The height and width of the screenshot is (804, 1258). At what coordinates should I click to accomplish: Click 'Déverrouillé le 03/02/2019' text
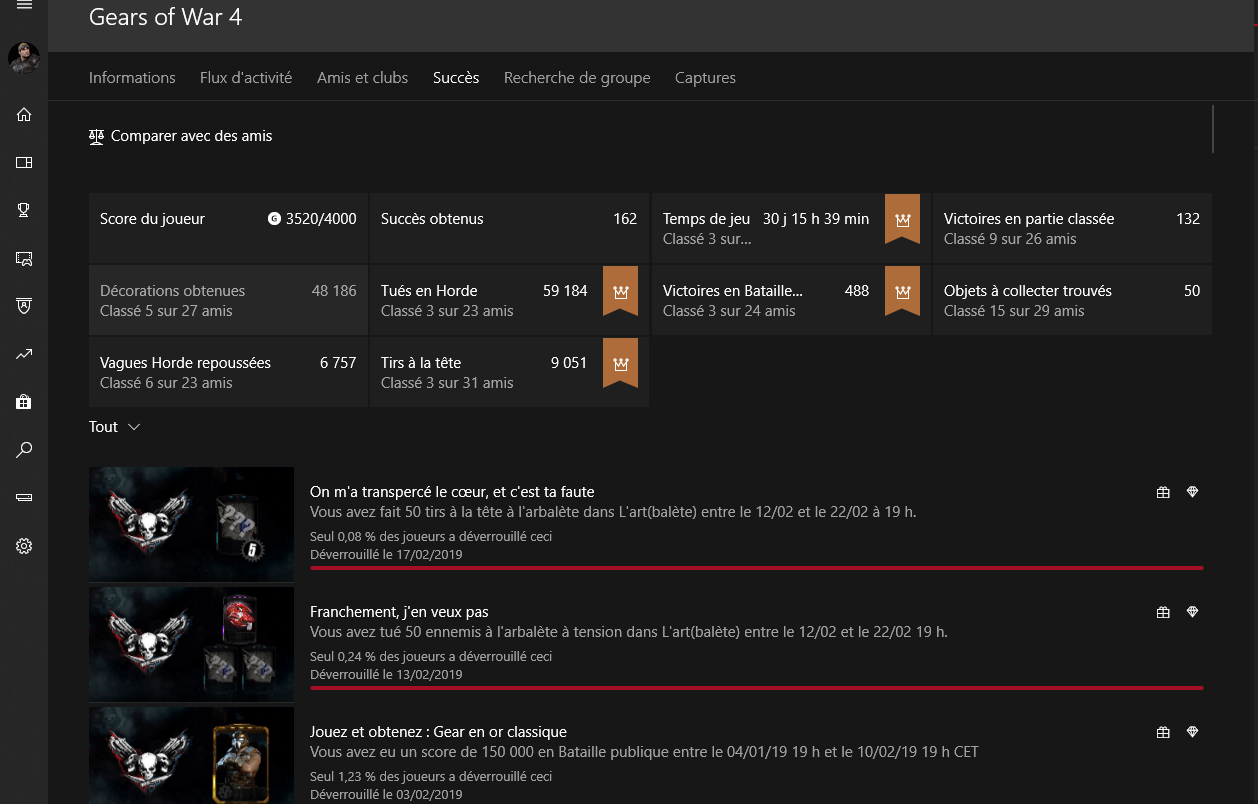coord(386,795)
